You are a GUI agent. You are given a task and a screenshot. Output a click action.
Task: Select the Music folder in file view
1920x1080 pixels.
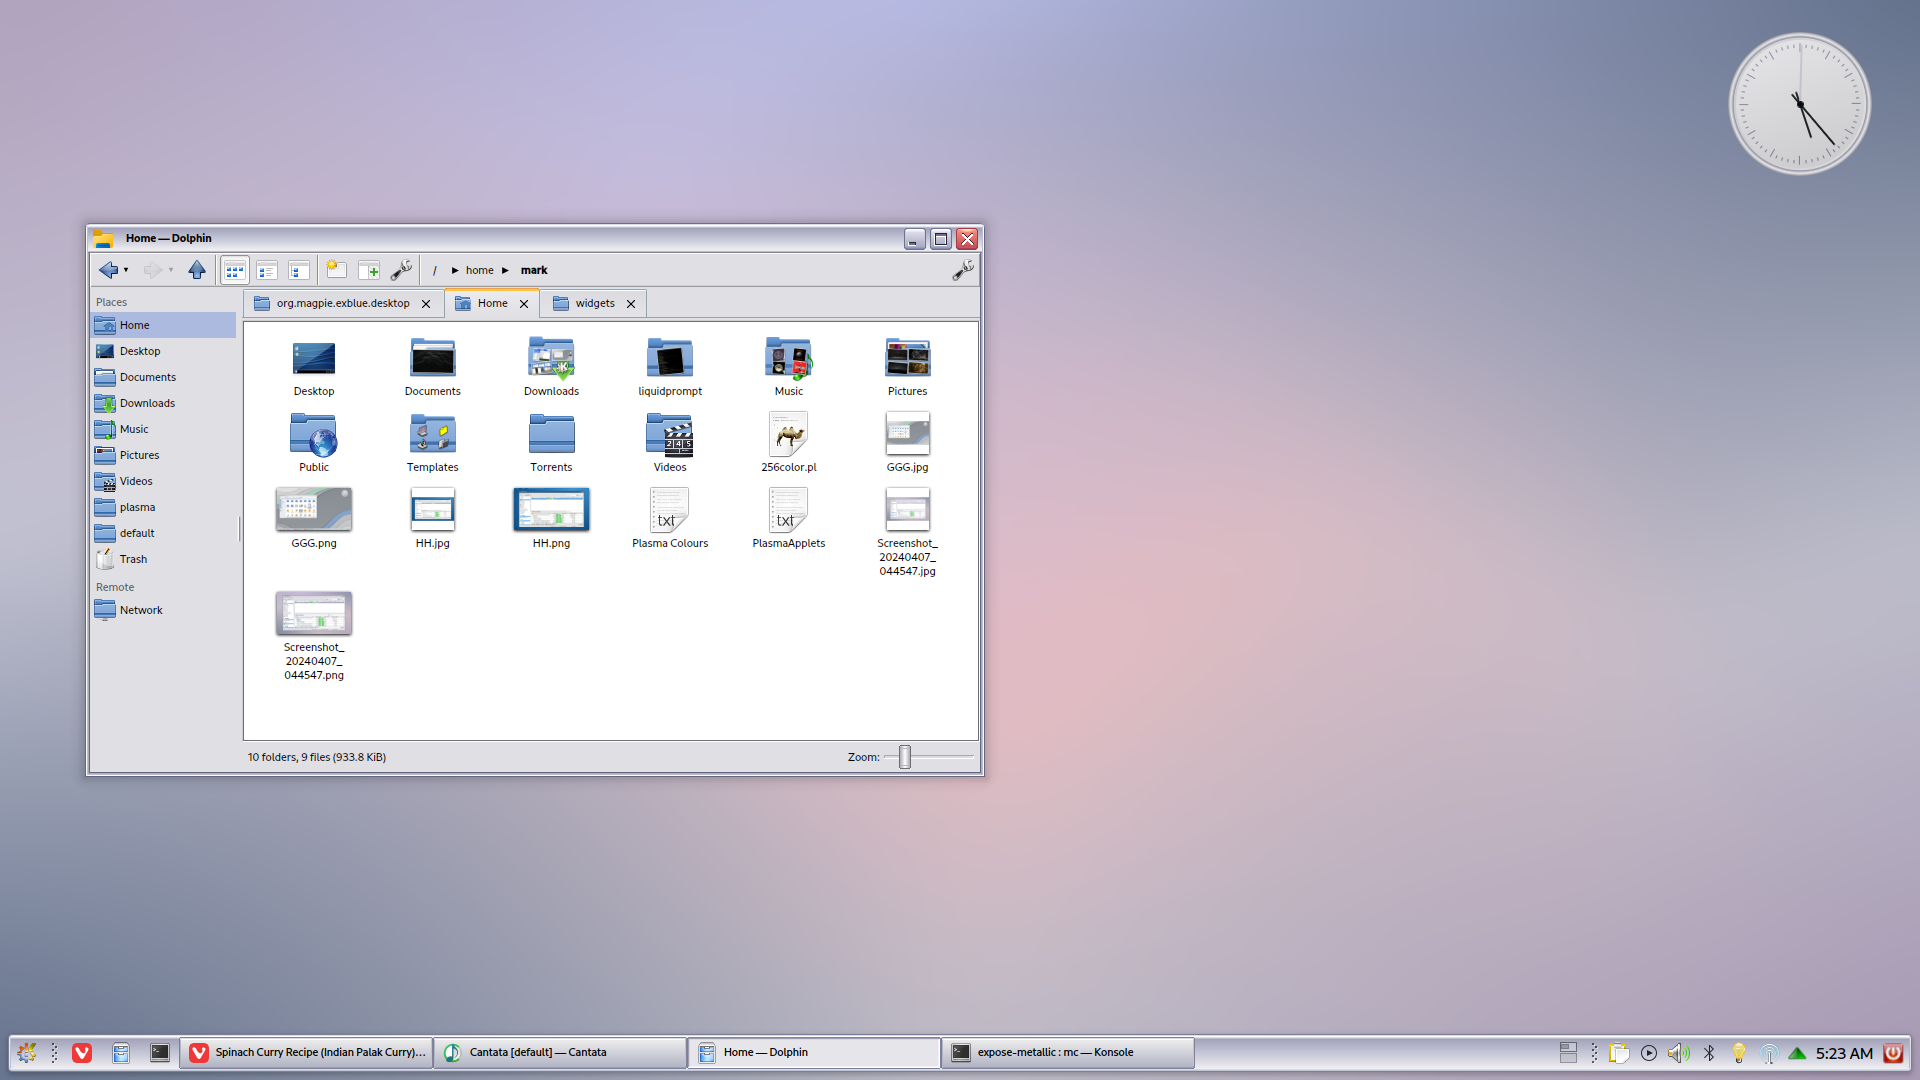pyautogui.click(x=789, y=359)
